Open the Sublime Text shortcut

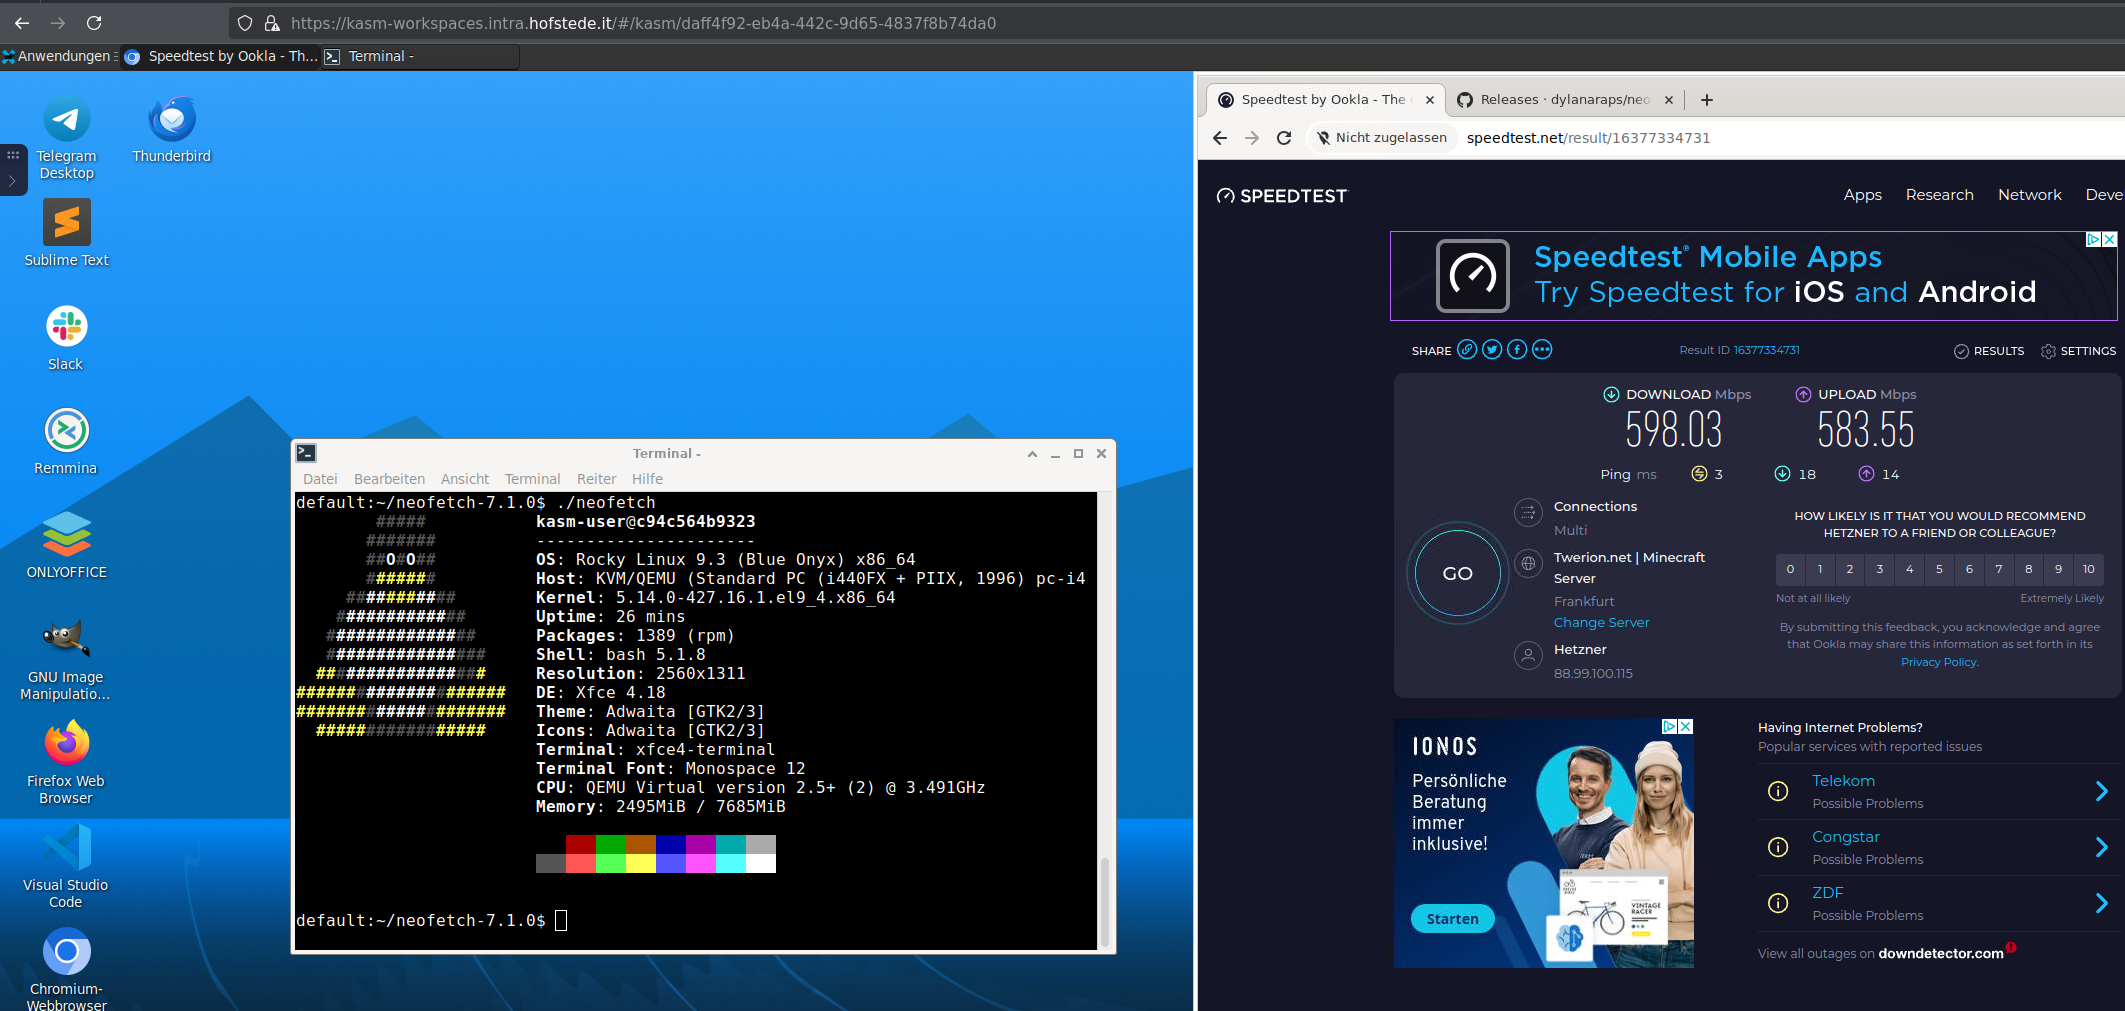pos(66,224)
